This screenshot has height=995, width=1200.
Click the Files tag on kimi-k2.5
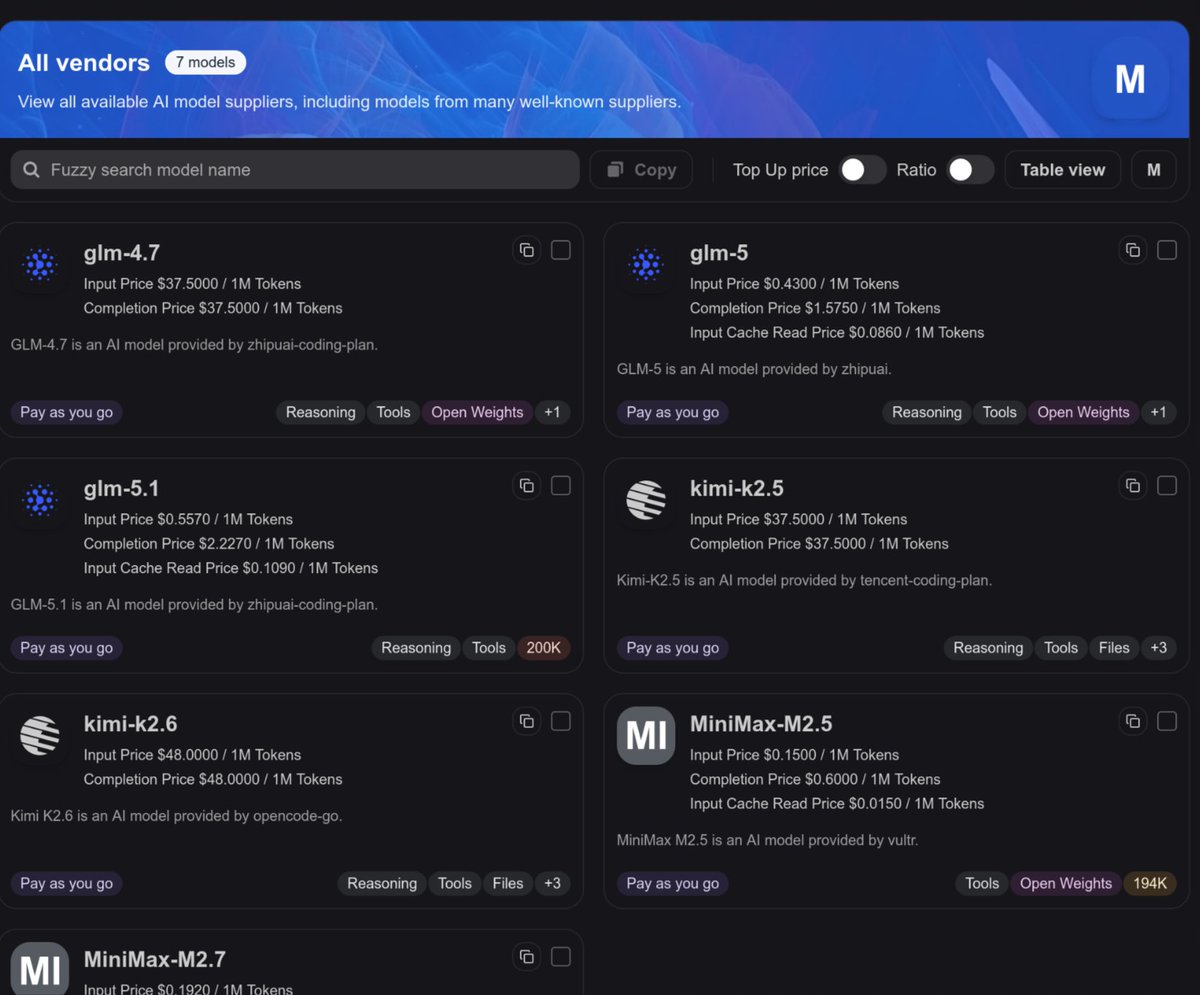click(x=1114, y=648)
